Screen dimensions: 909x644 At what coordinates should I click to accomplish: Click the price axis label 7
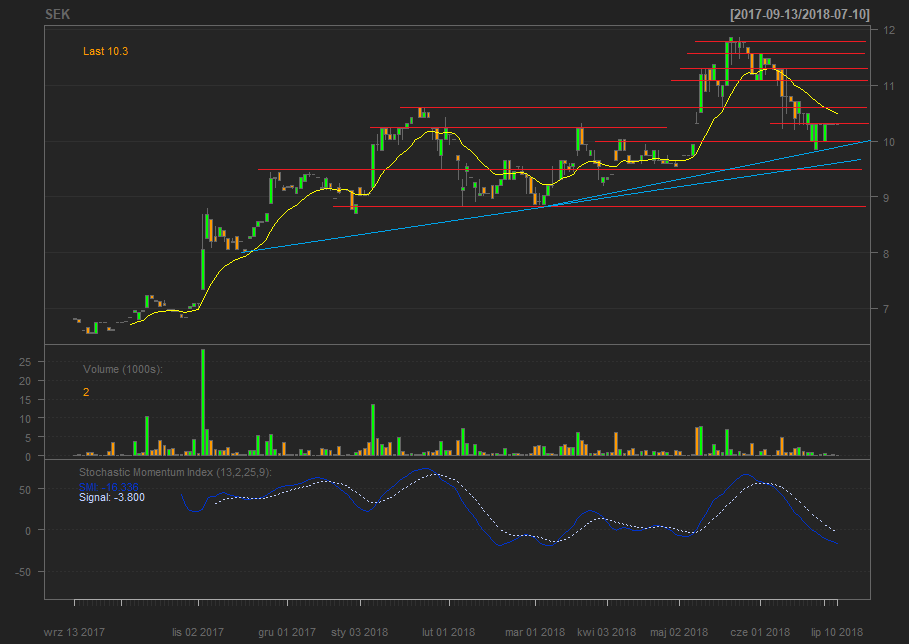(x=886, y=309)
